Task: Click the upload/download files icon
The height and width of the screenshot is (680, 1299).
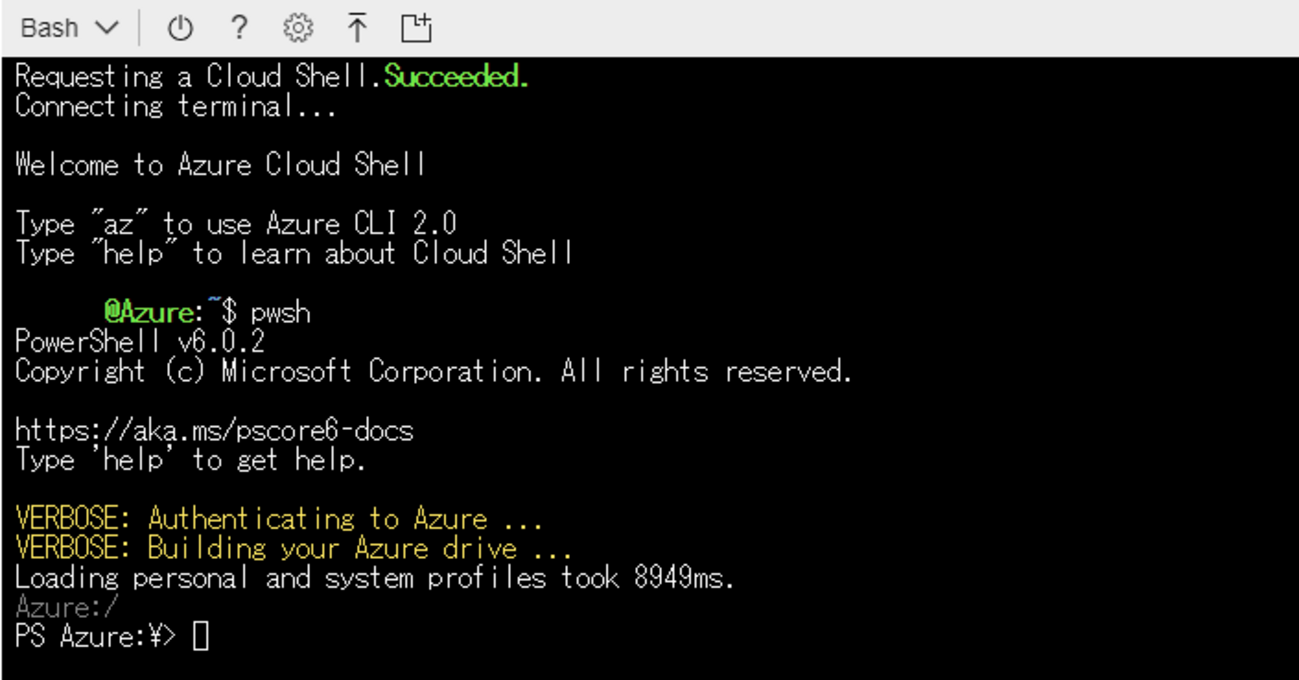Action: click(x=357, y=28)
